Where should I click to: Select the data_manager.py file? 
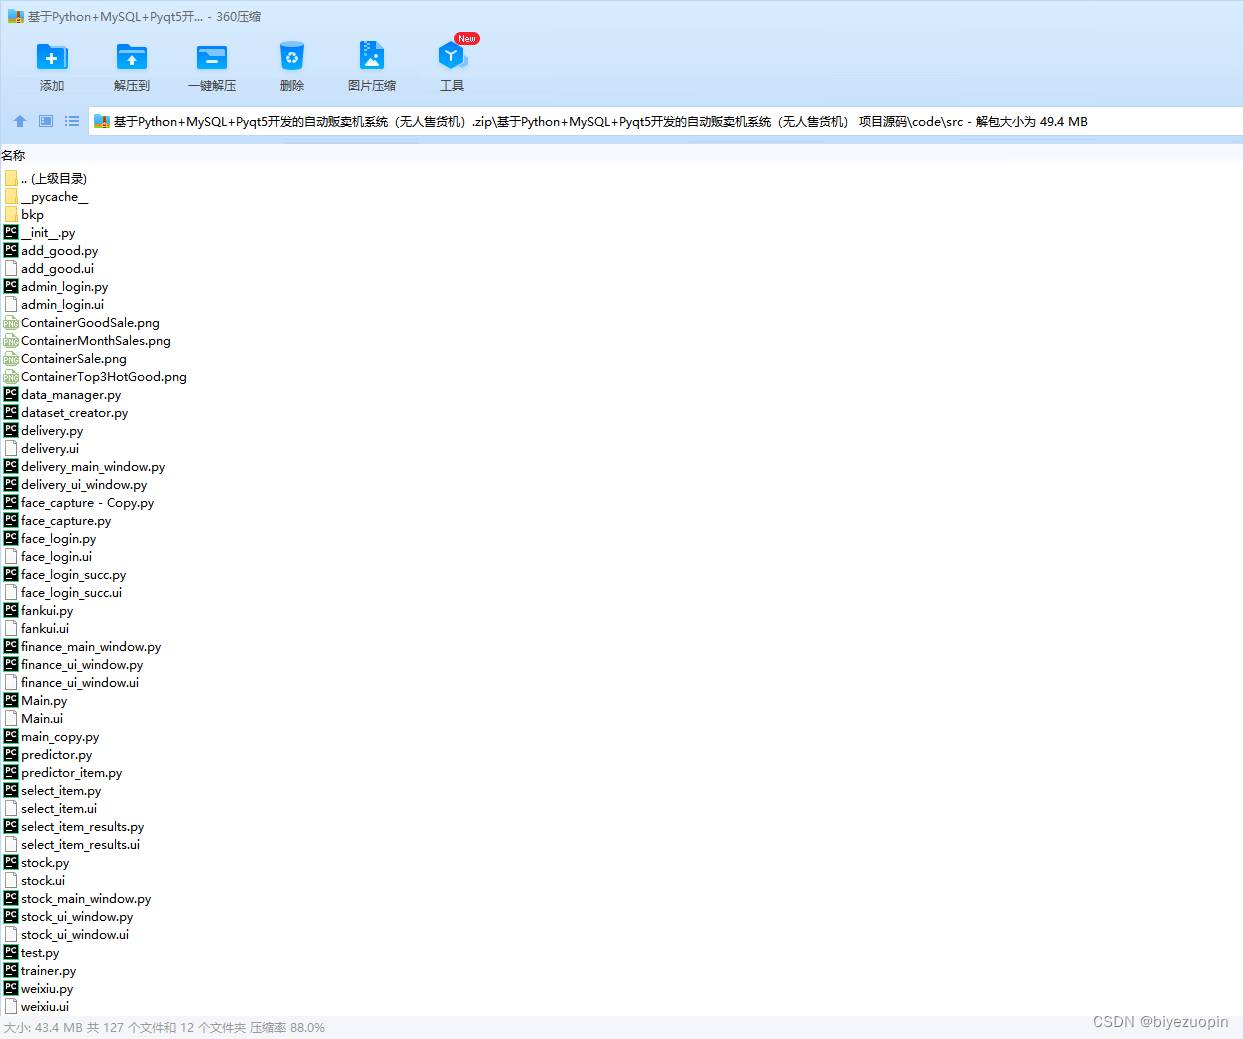pos(63,394)
